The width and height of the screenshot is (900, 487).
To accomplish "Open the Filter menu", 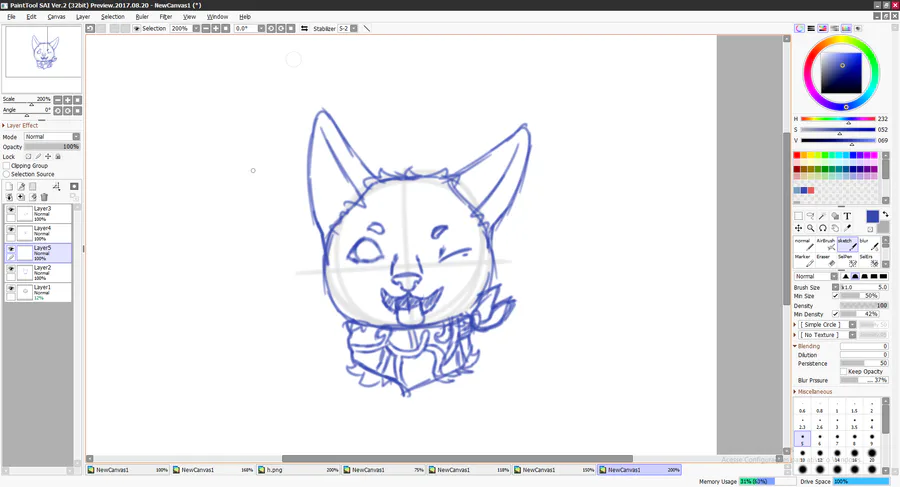I will tap(166, 17).
